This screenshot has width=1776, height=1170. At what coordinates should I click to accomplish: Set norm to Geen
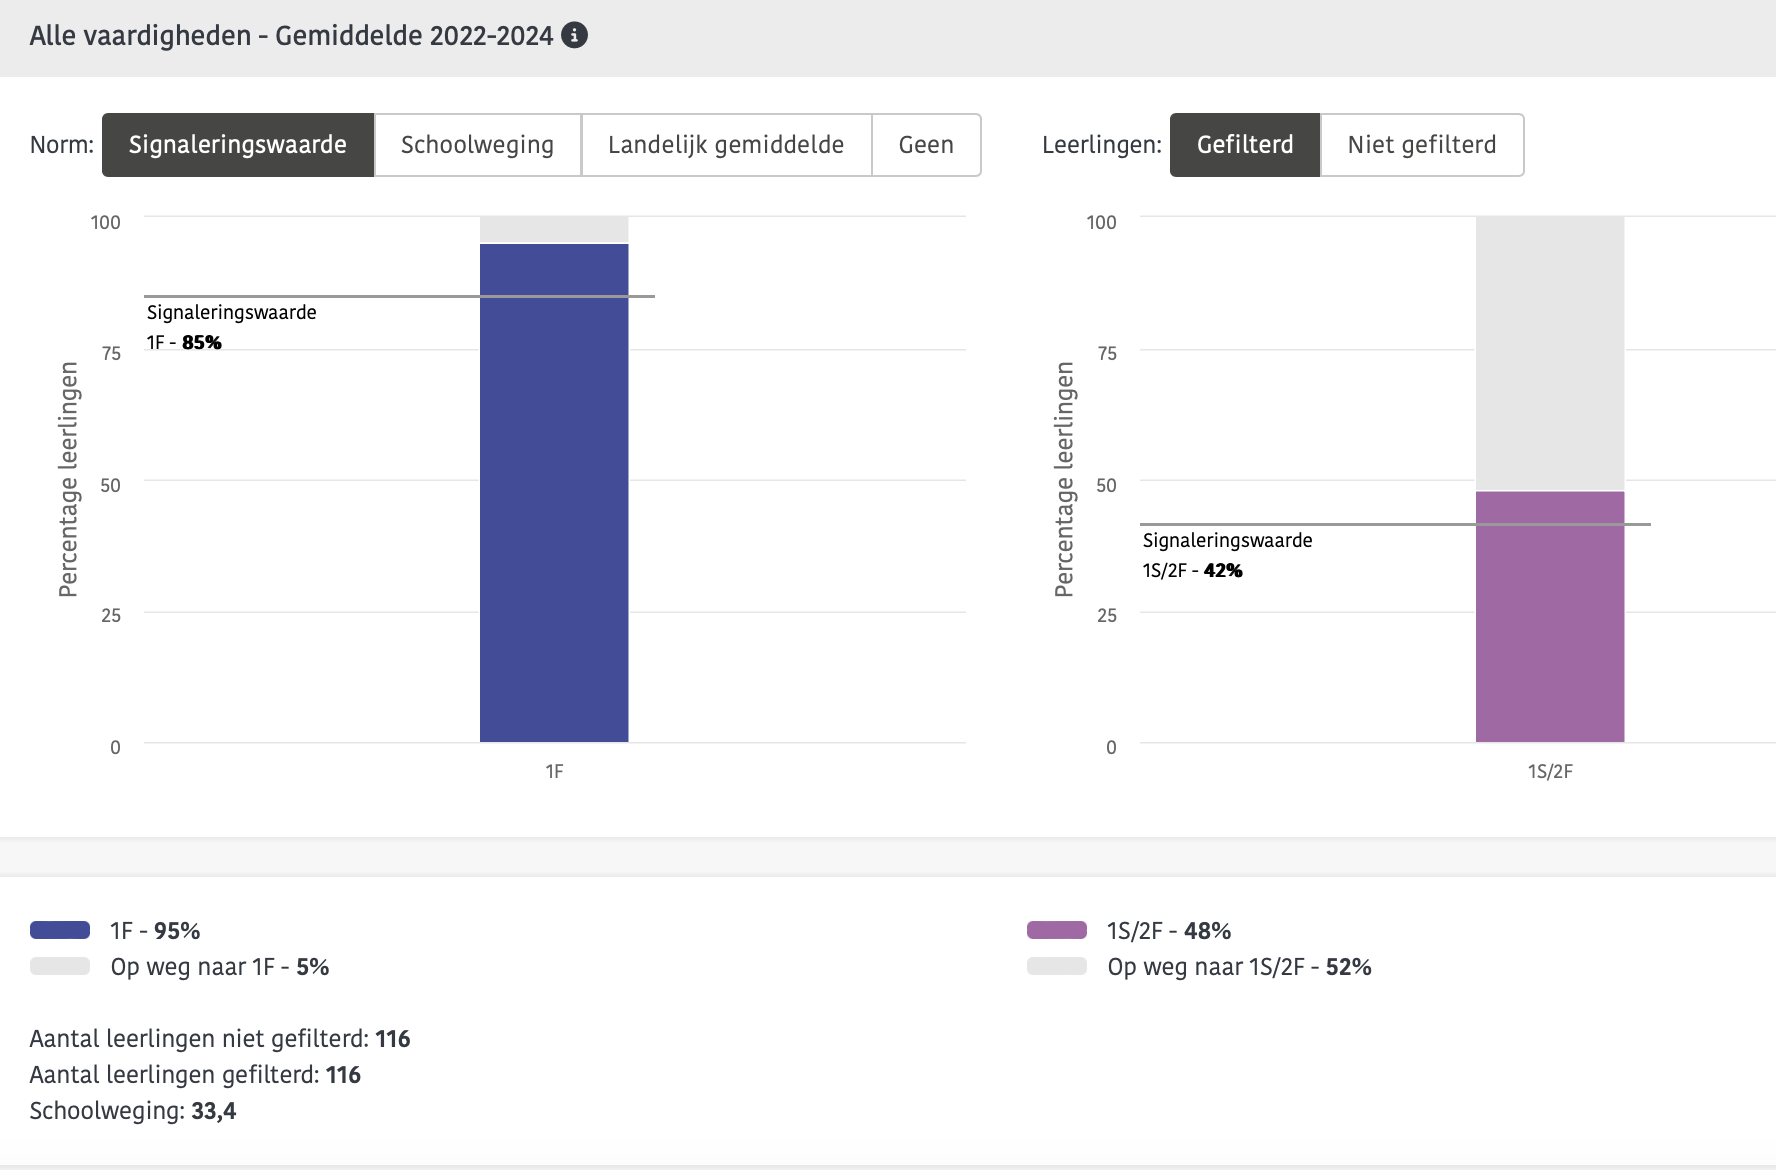pyautogui.click(x=926, y=145)
